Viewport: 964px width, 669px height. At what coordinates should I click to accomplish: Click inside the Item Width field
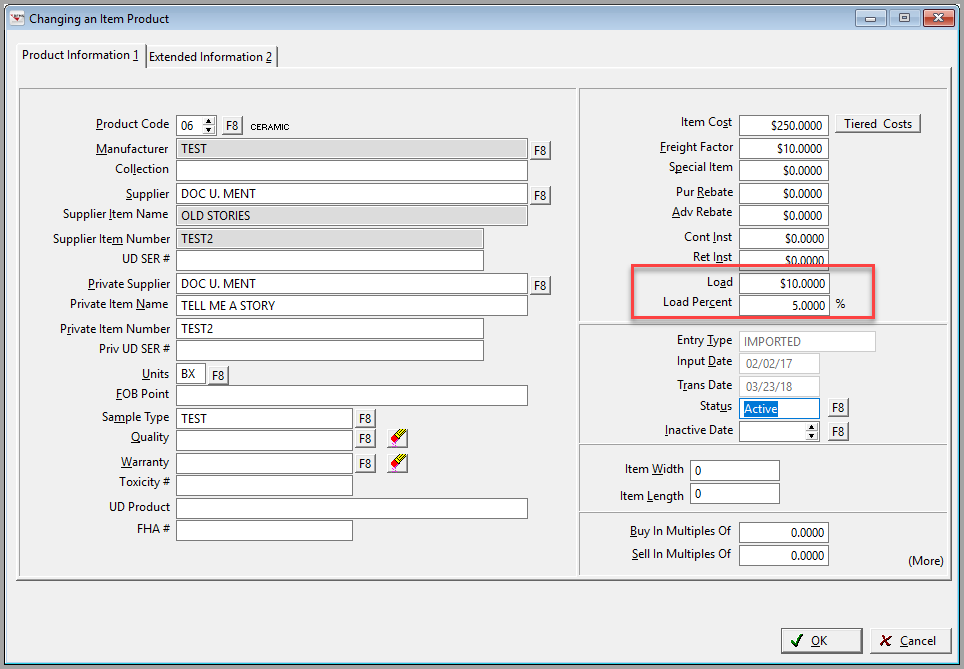tap(735, 469)
